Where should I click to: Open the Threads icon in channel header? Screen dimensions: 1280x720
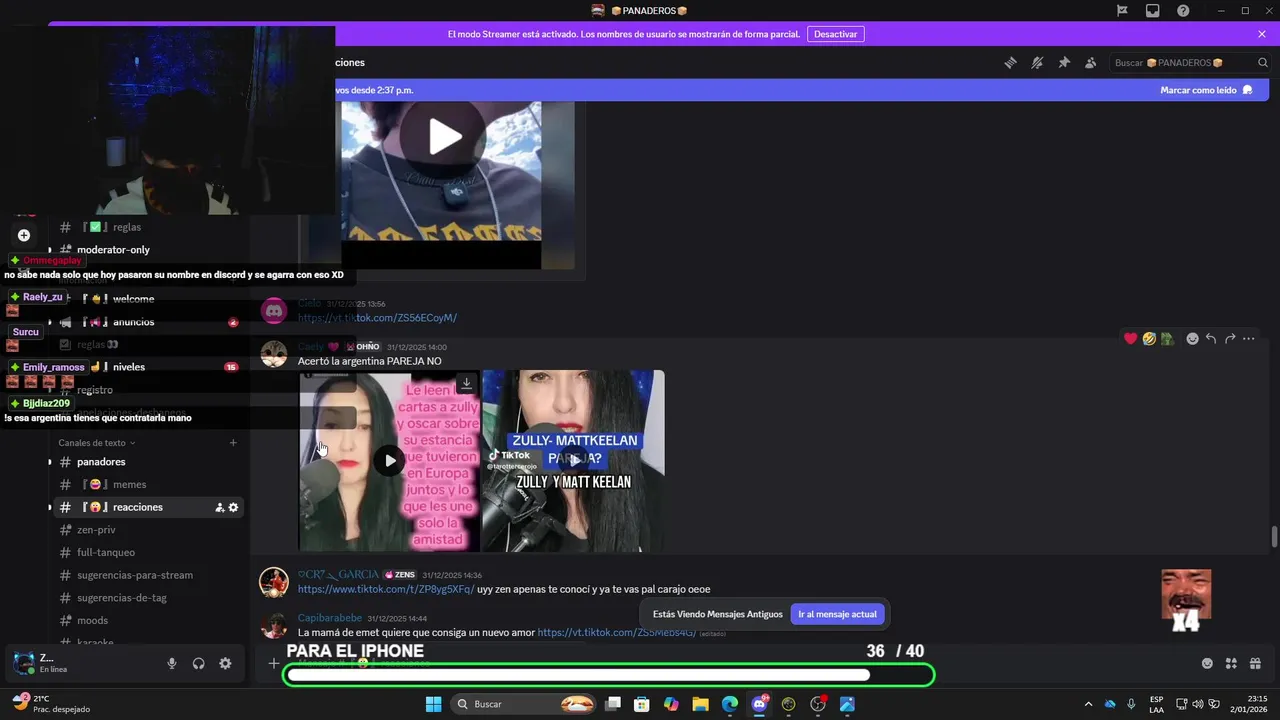[x=1010, y=62]
